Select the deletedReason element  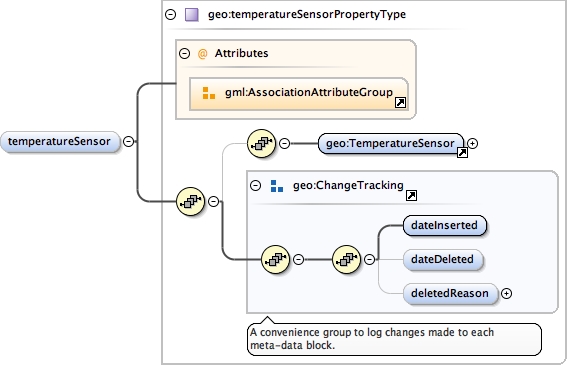click(x=450, y=294)
